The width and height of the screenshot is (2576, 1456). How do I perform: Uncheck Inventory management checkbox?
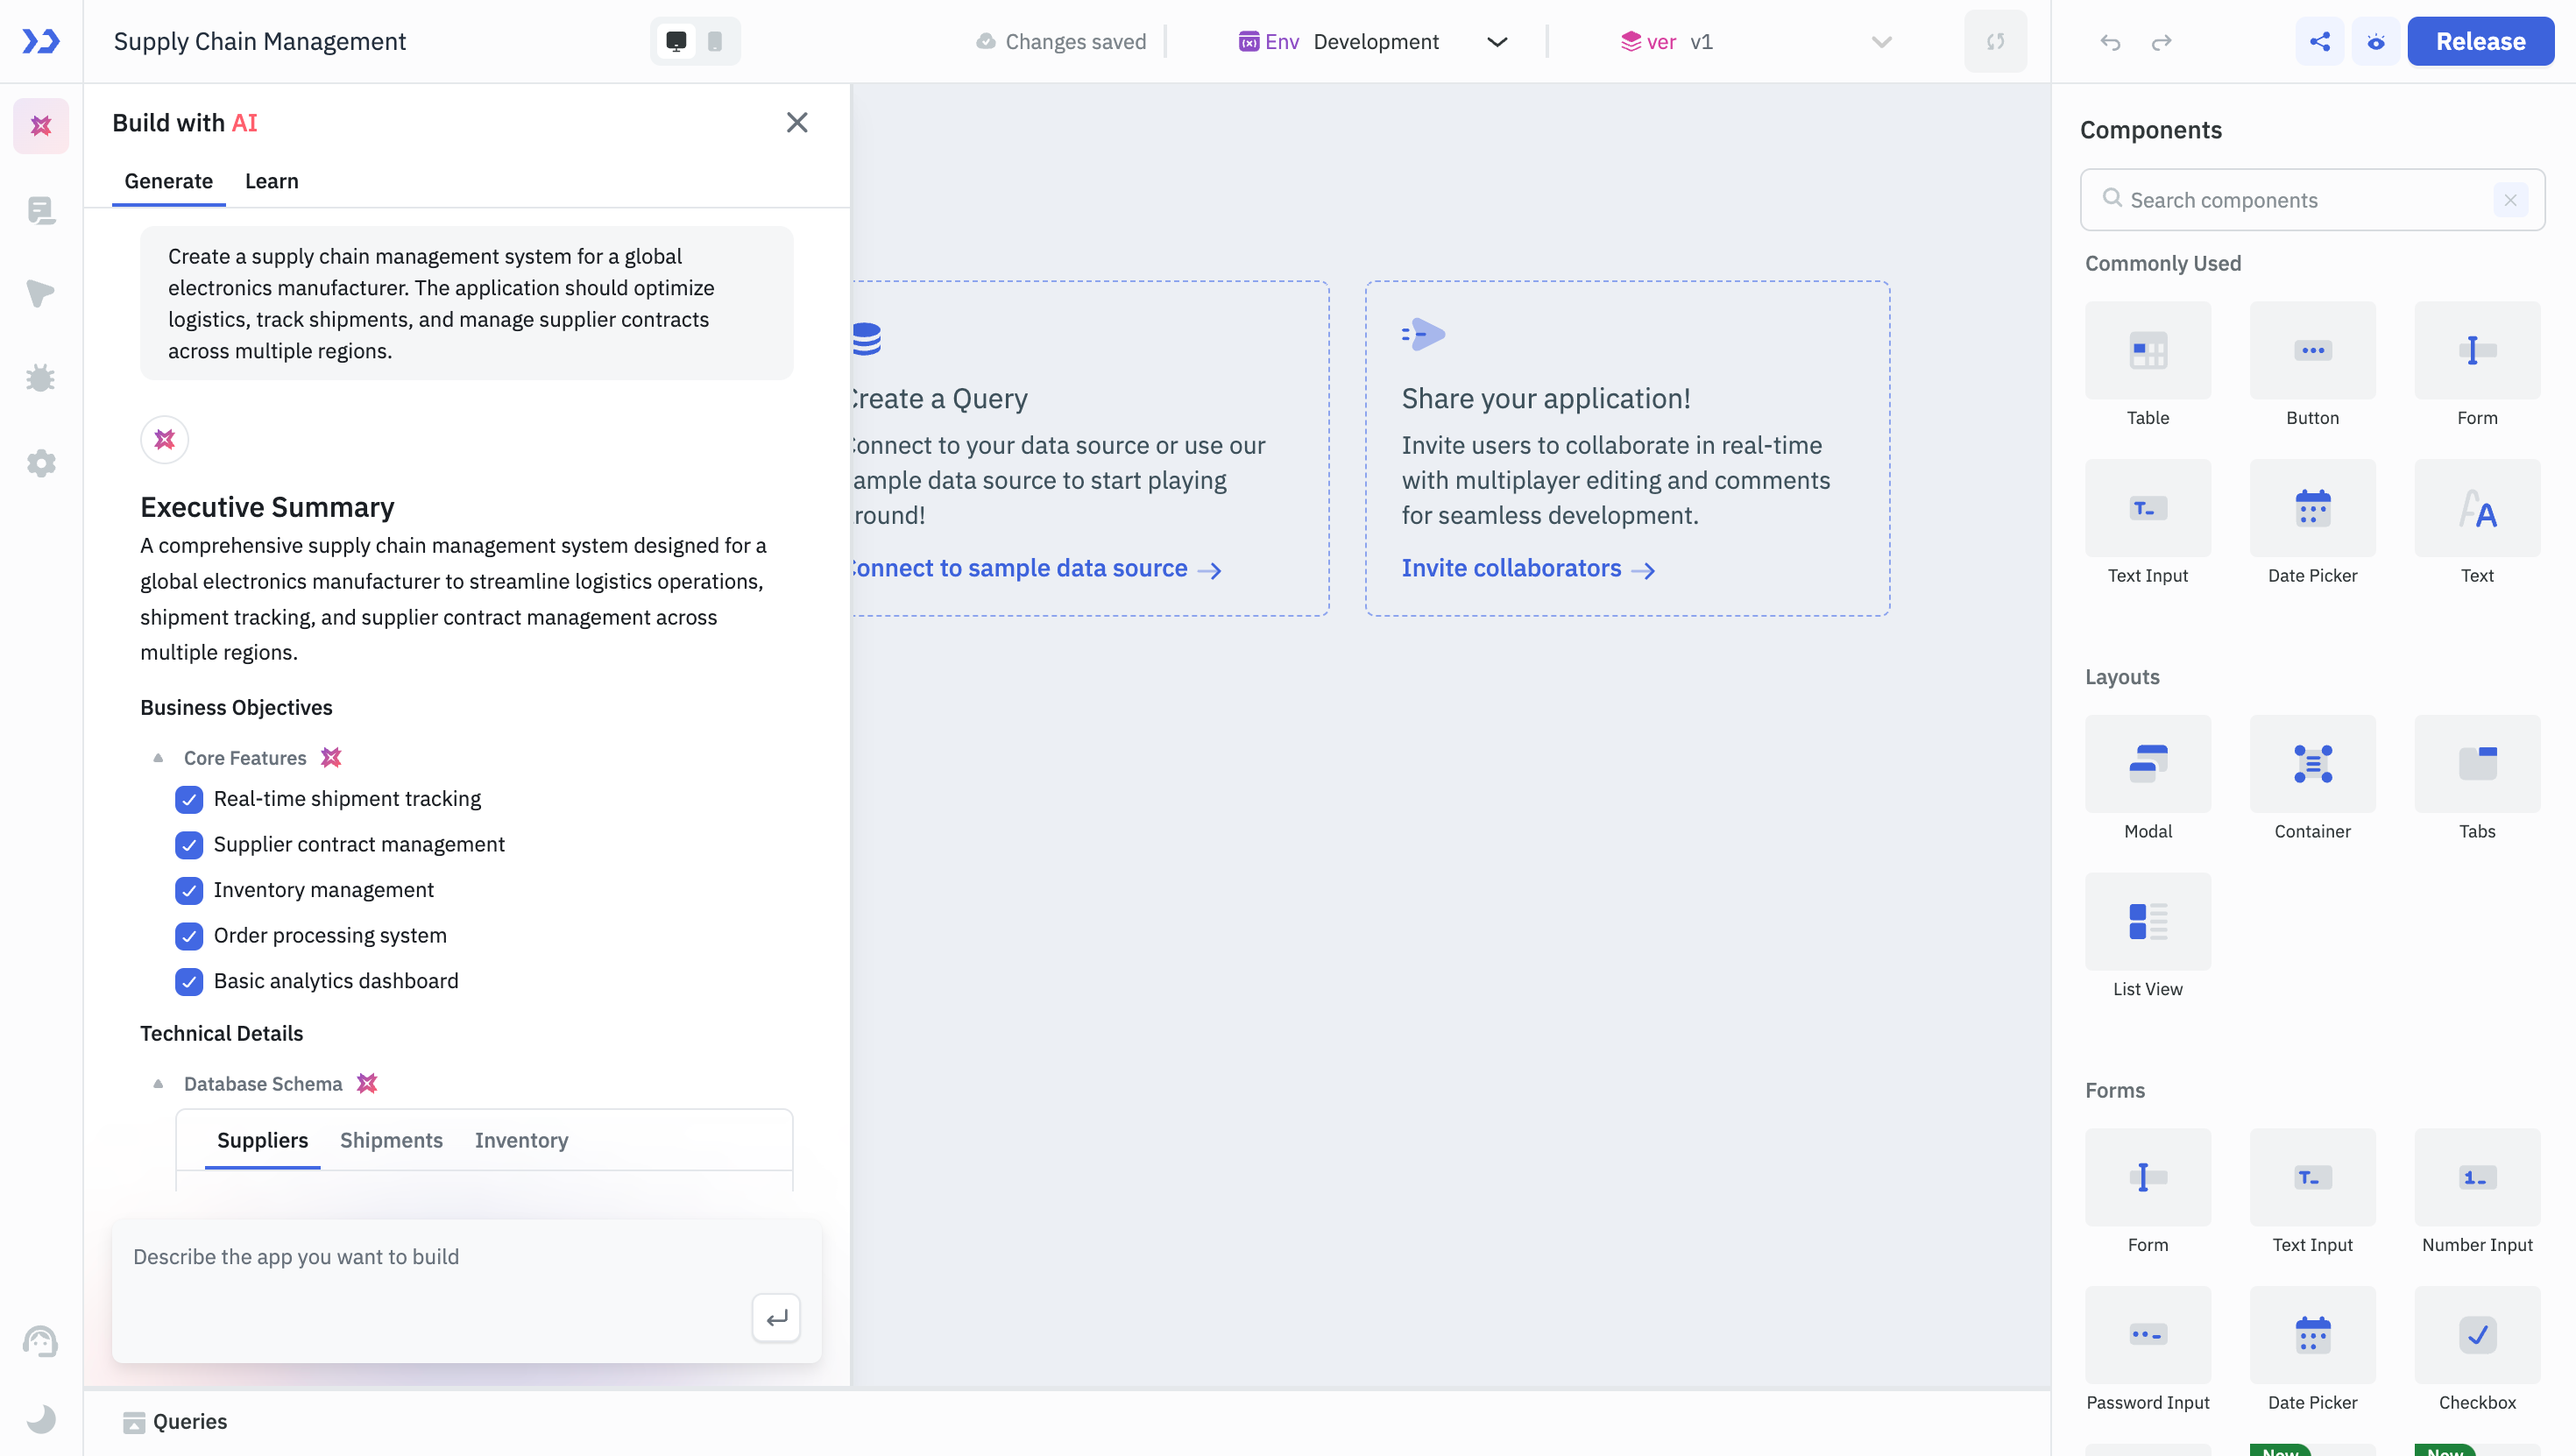point(189,891)
